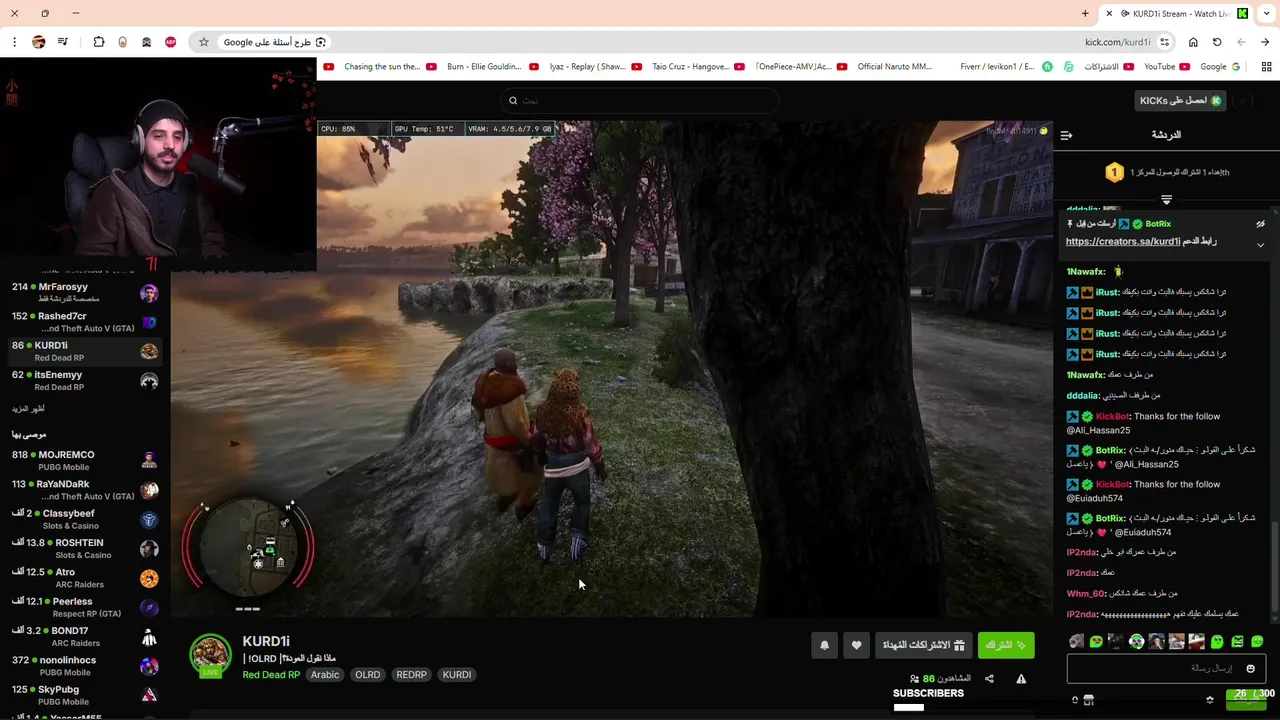Collapse the chat panel with the arrow icon
Viewport: 1280px width, 720px height.
click(1066, 135)
